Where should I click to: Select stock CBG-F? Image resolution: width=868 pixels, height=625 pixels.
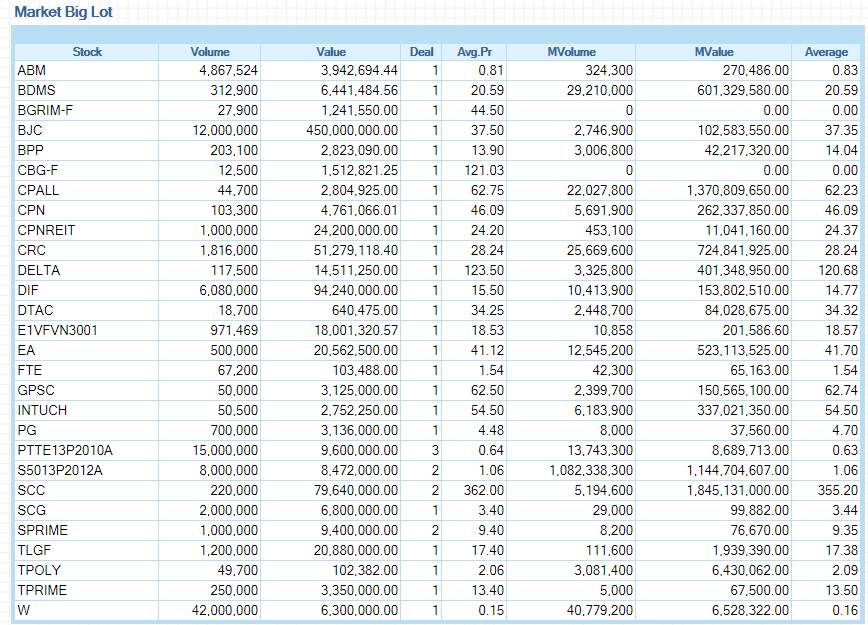pos(38,171)
